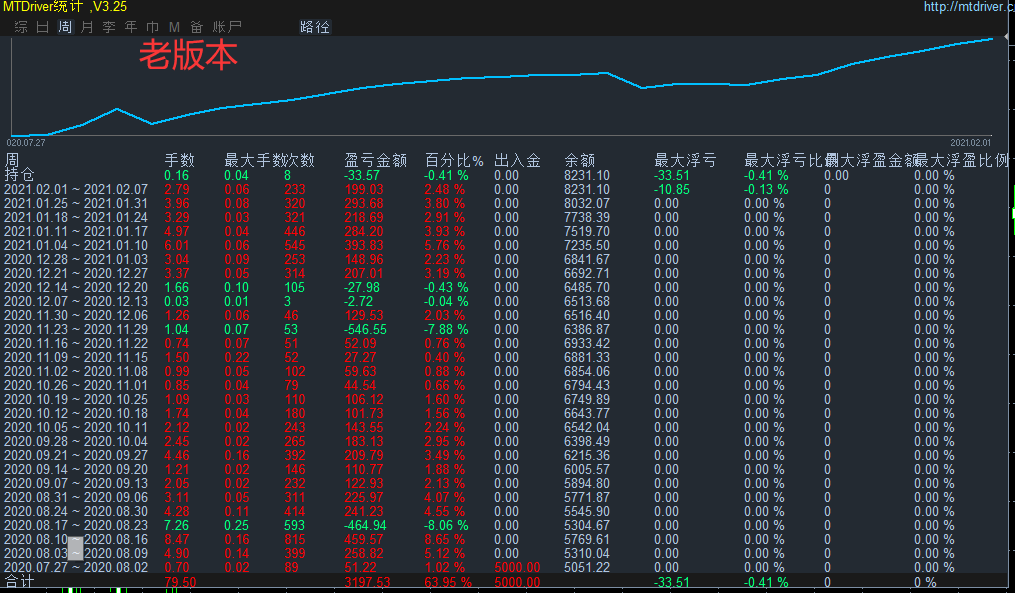The image size is (1015, 593).
Task: Click the 最大手数 column header
Action: [254, 161]
